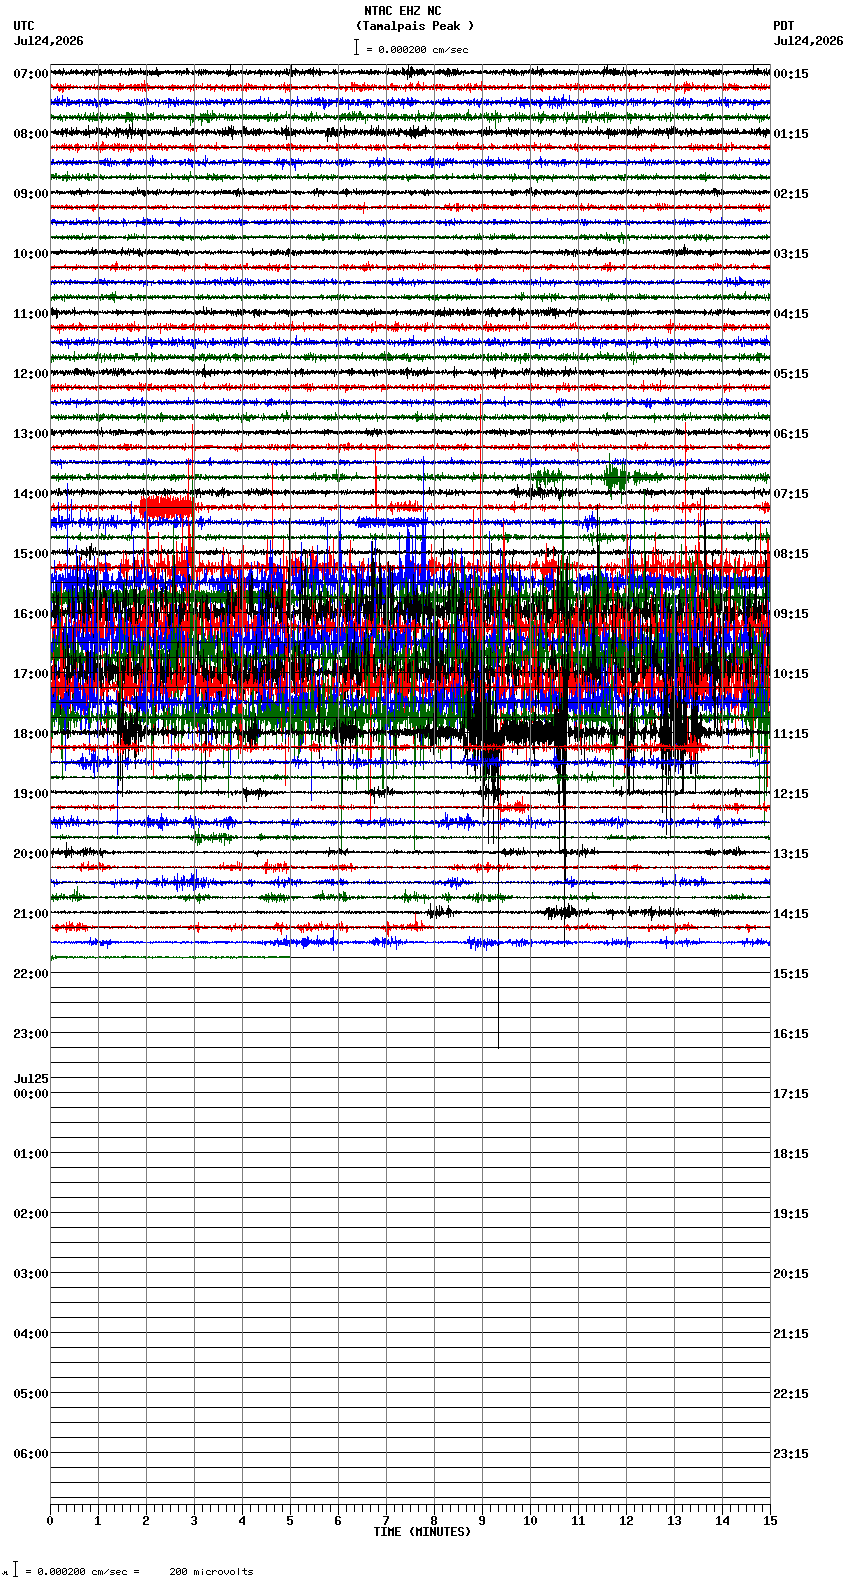Click minute tick label '15' on time axis

tap(769, 1521)
